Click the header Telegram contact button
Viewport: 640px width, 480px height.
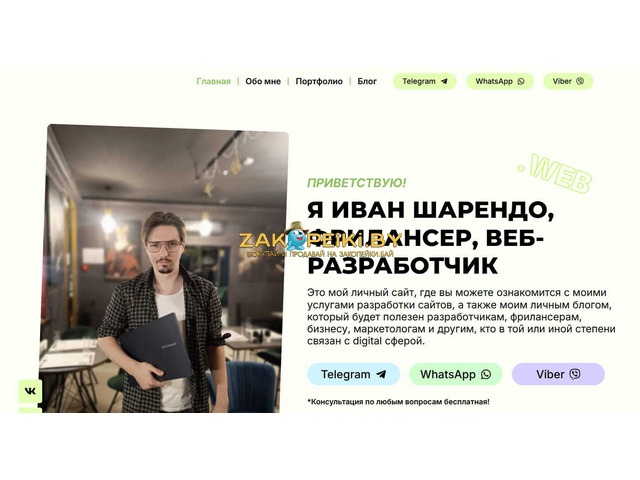[424, 81]
